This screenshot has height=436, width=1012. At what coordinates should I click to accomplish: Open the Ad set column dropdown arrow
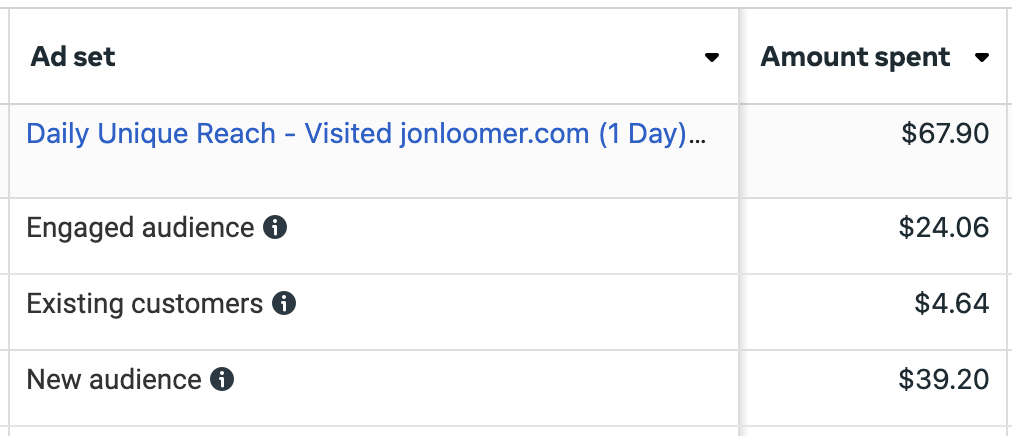[712, 57]
